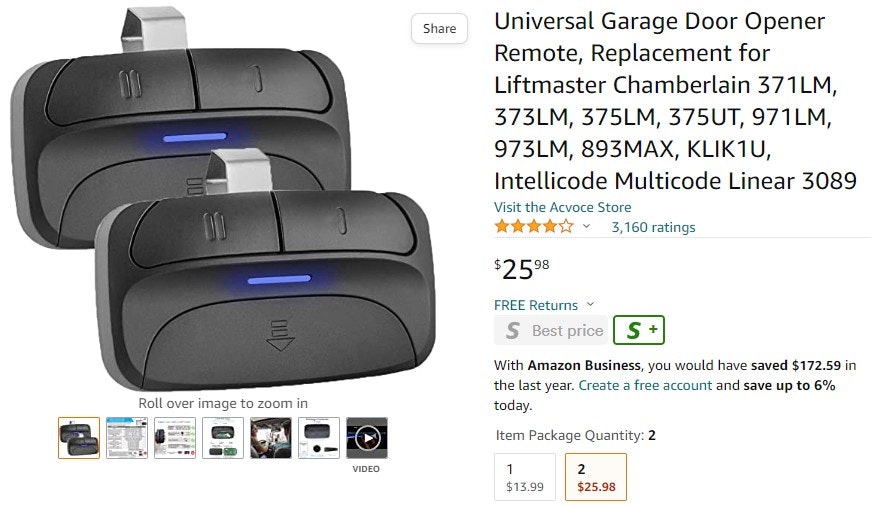
Task: Click the grey S Best price badge
Action: [551, 330]
